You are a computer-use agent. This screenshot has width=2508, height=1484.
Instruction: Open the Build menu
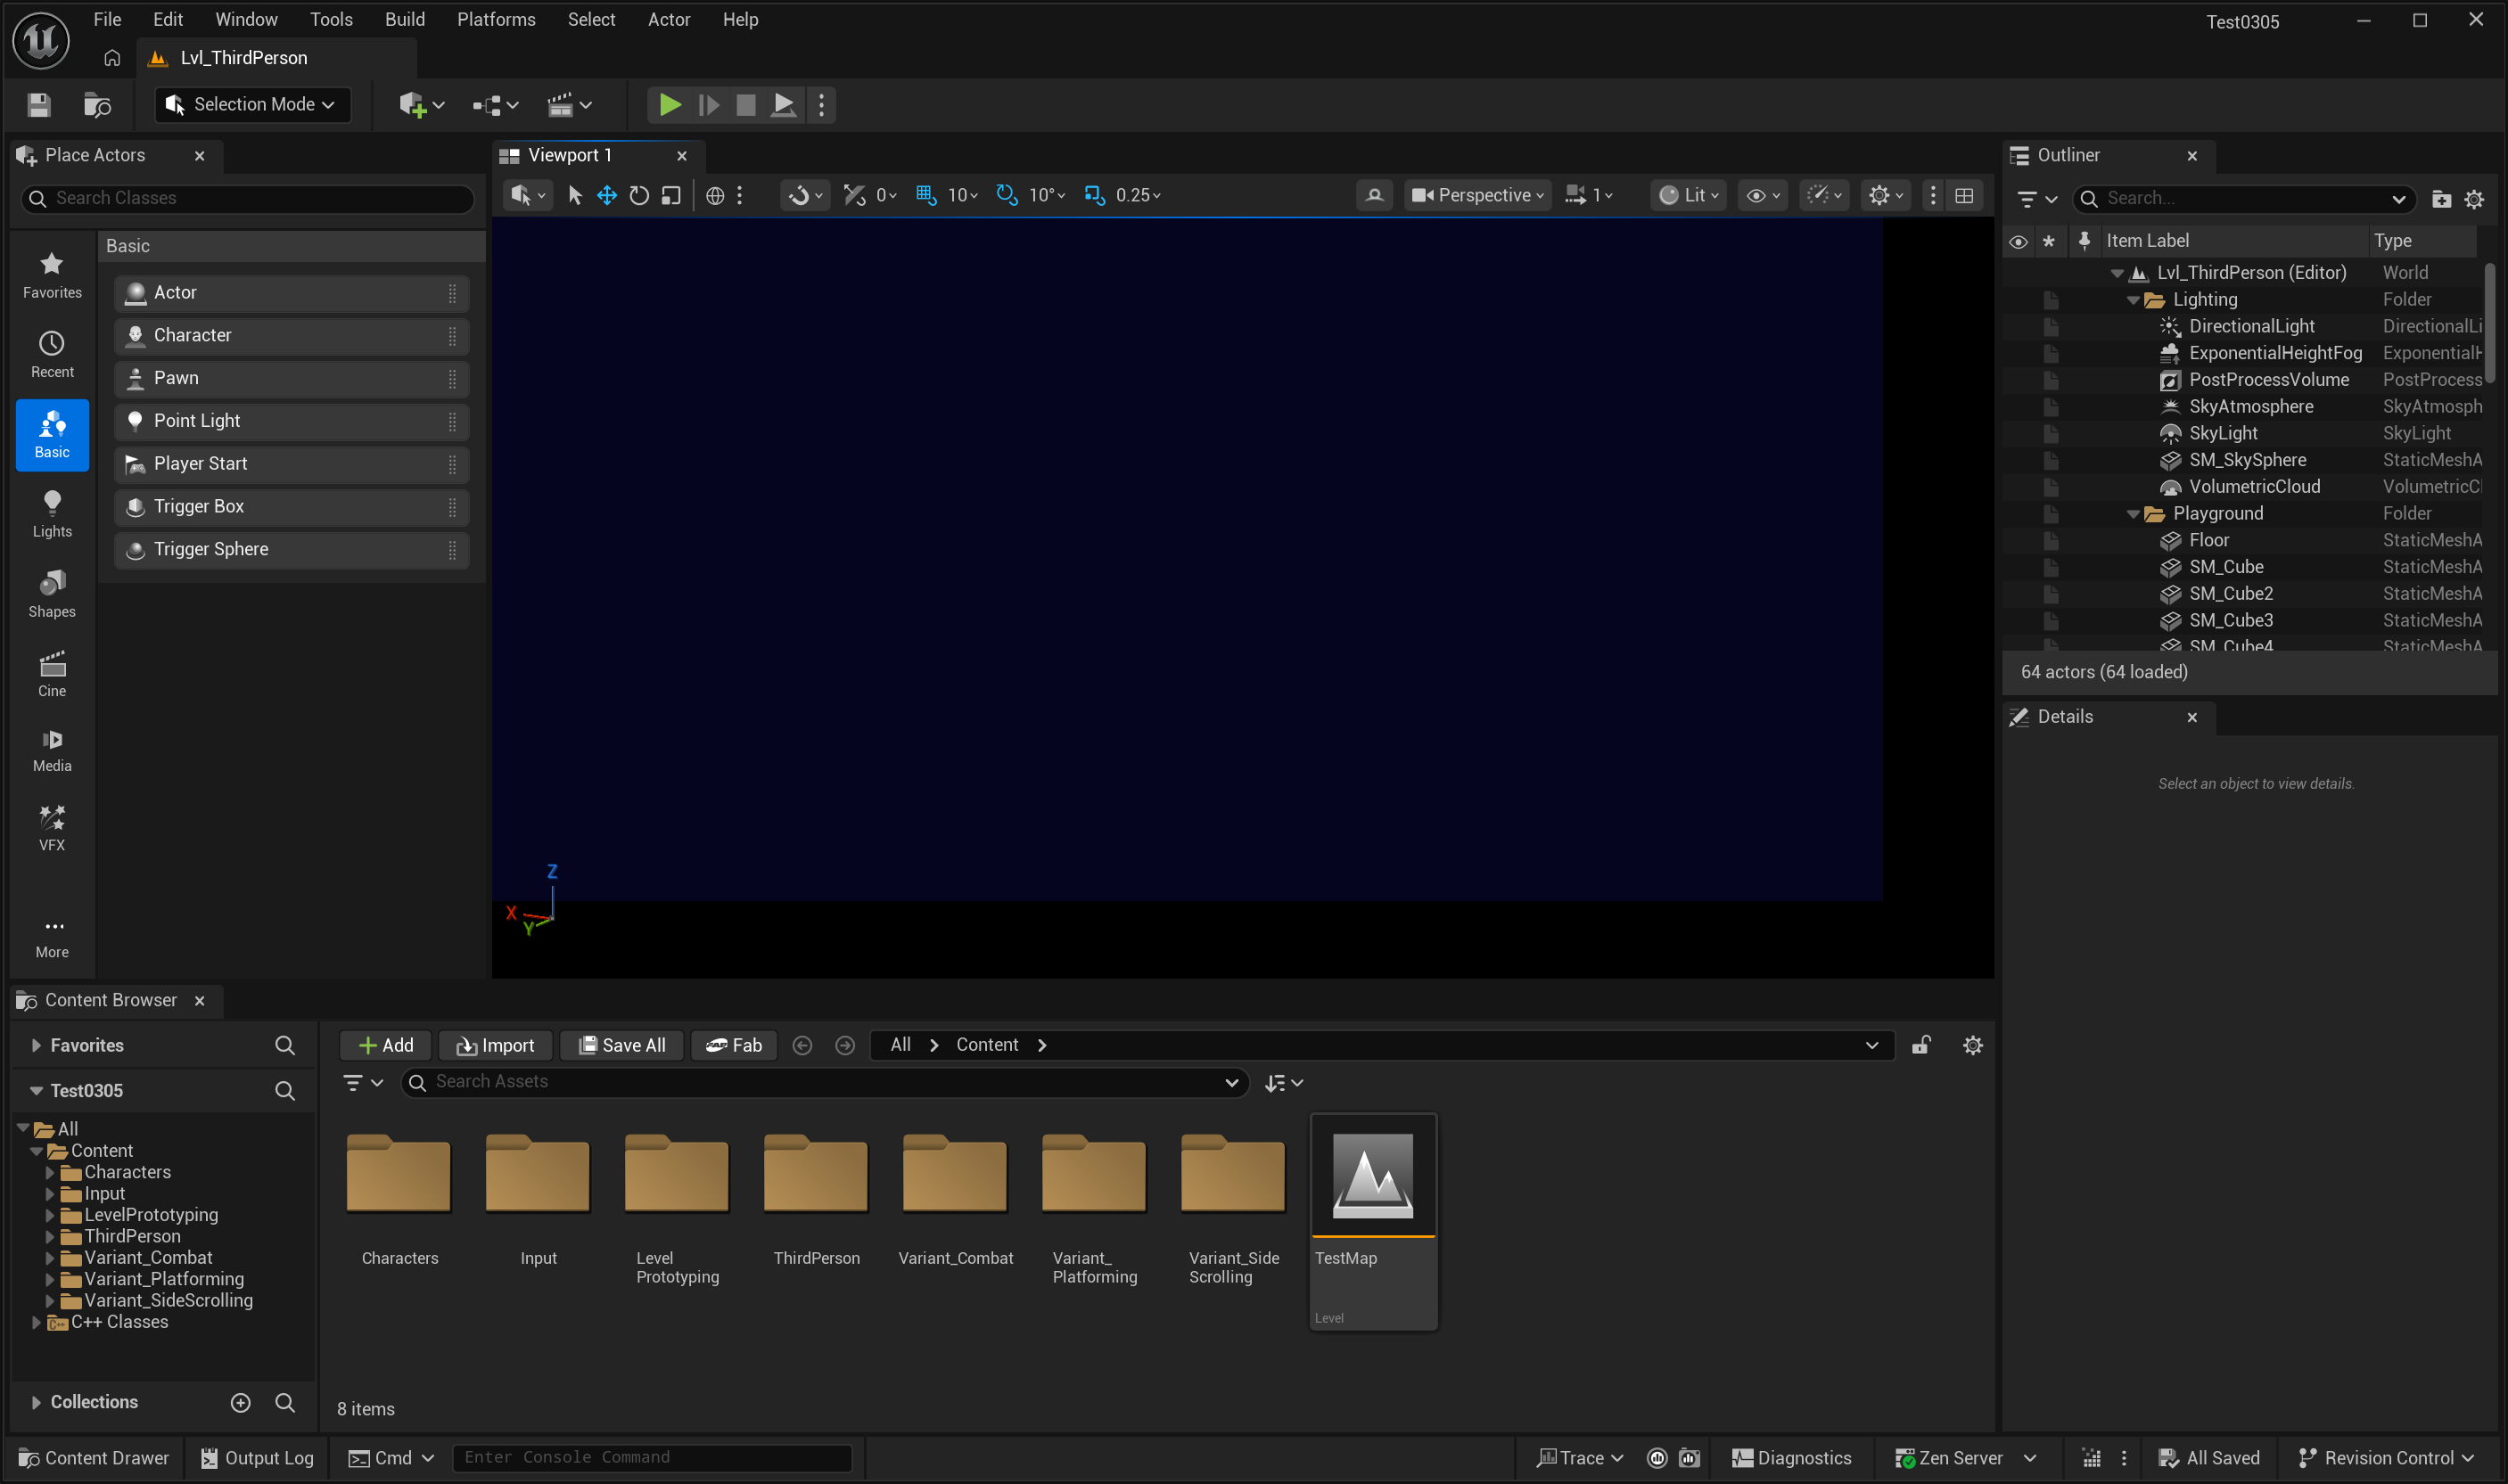(404, 19)
